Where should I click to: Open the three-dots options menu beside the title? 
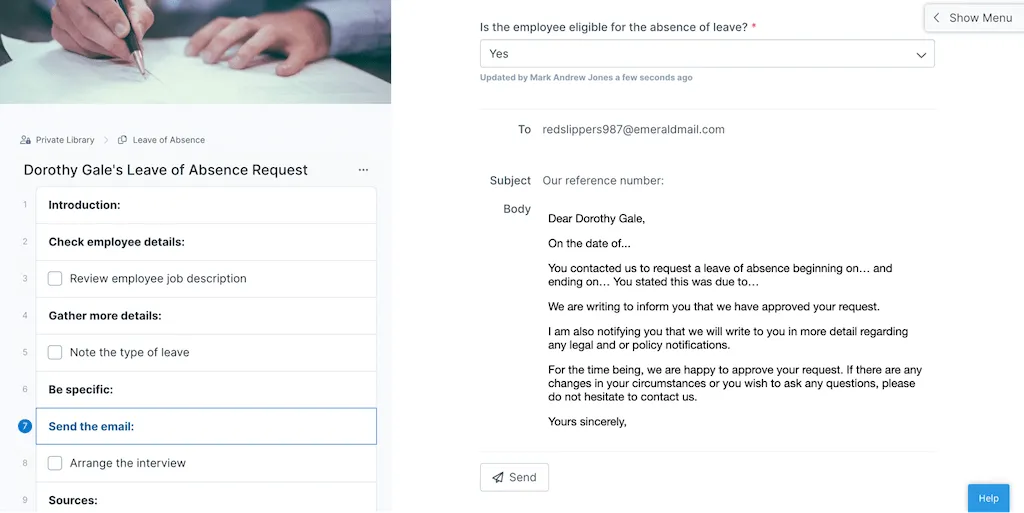point(363,170)
